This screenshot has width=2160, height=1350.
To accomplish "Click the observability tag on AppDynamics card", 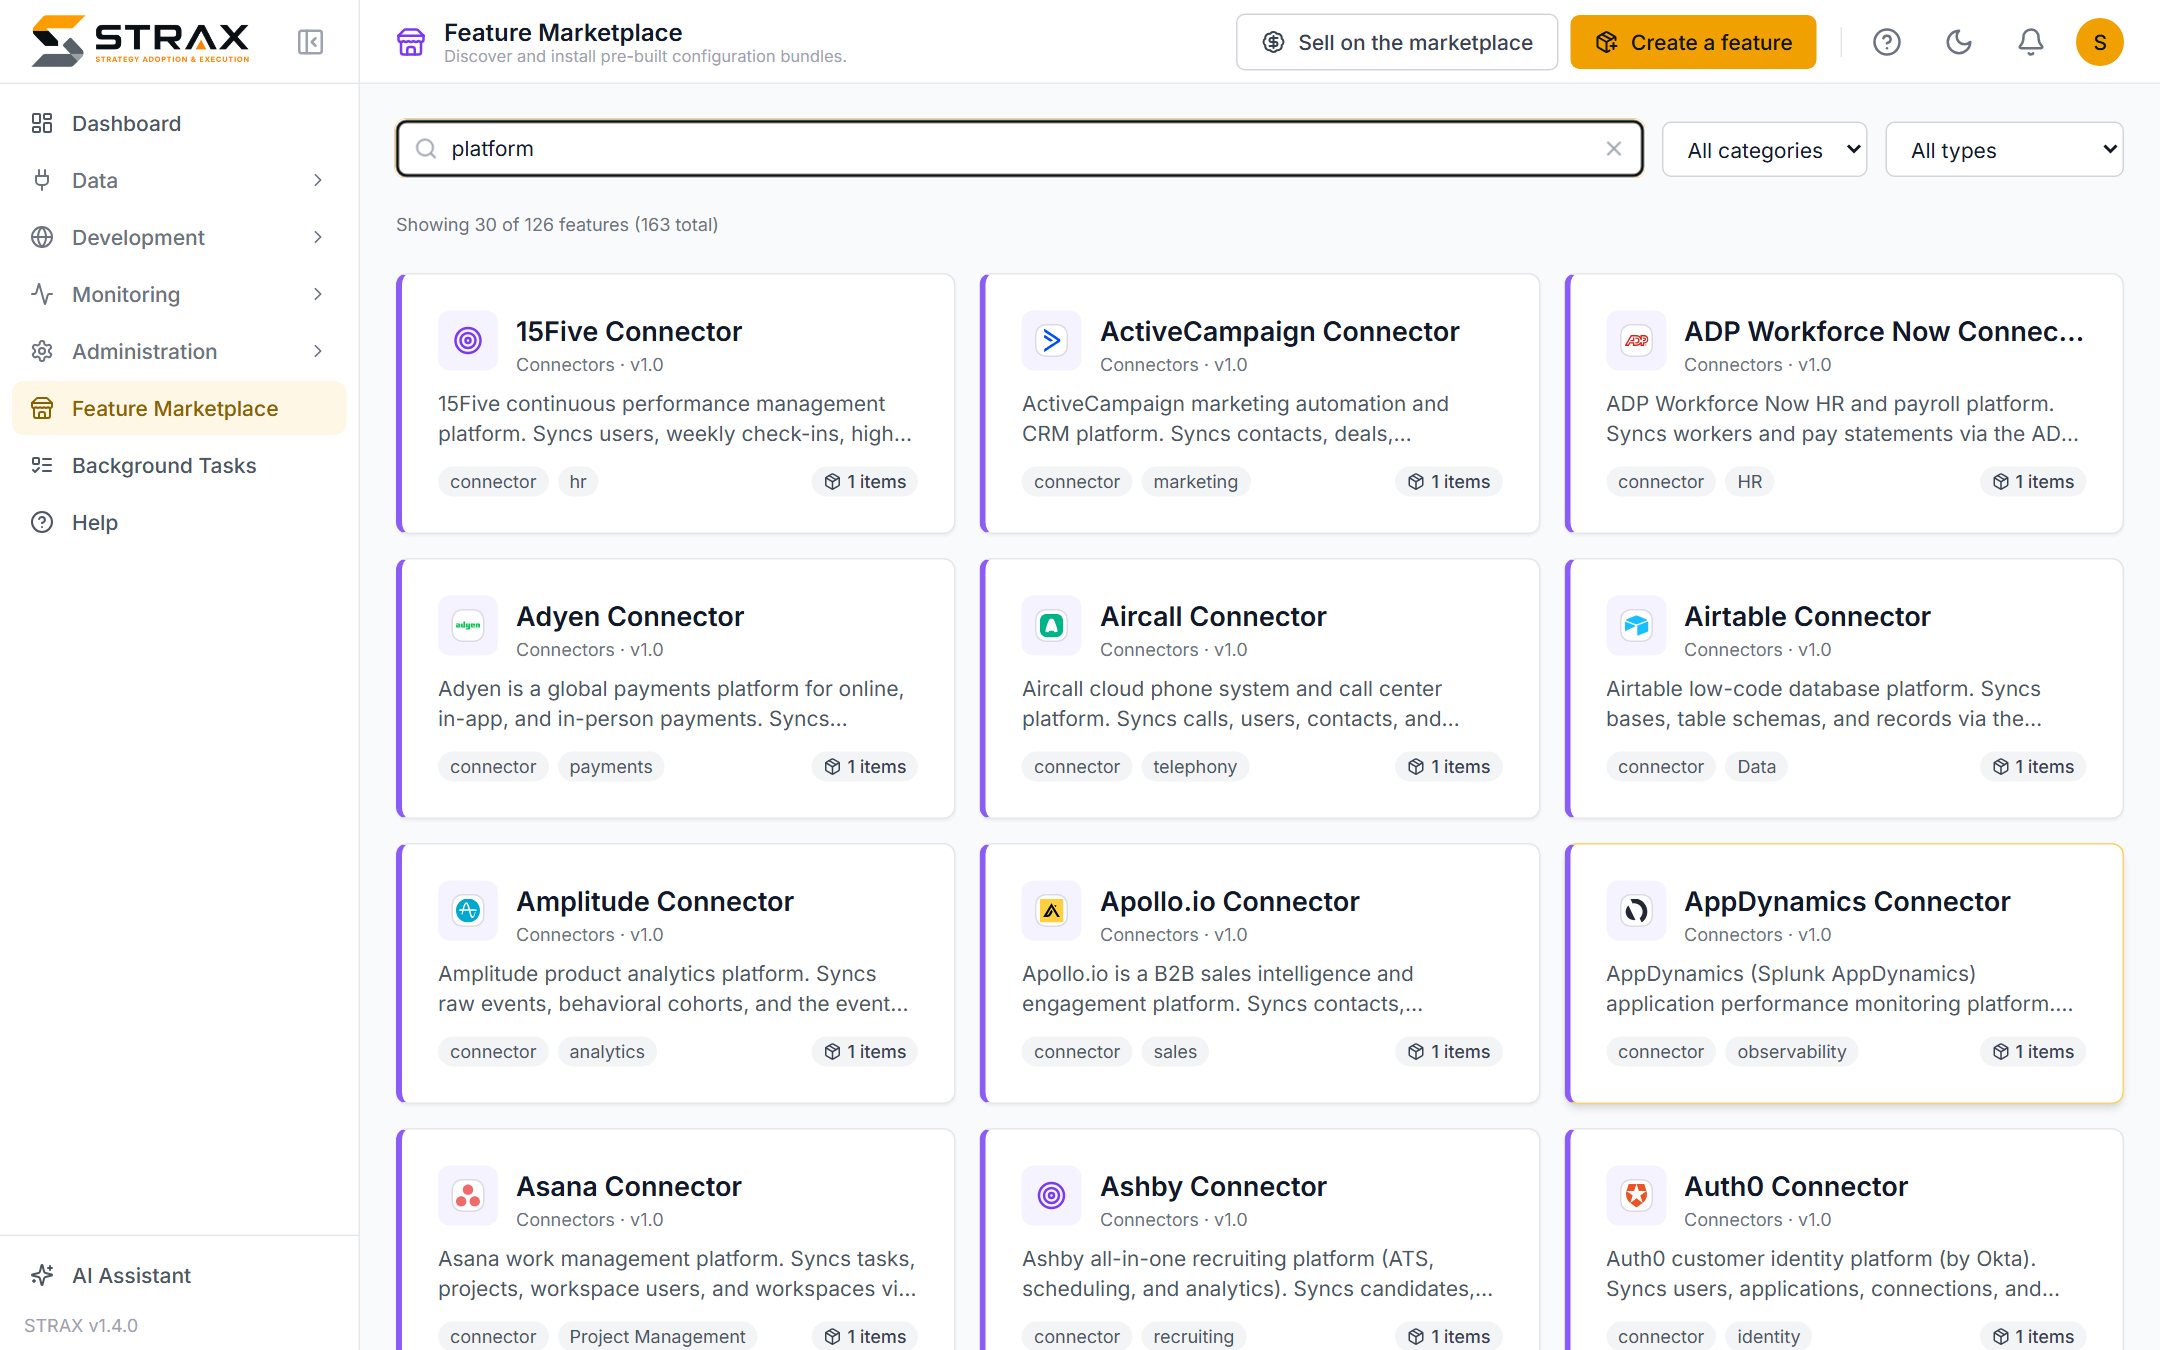I will (x=1792, y=1051).
